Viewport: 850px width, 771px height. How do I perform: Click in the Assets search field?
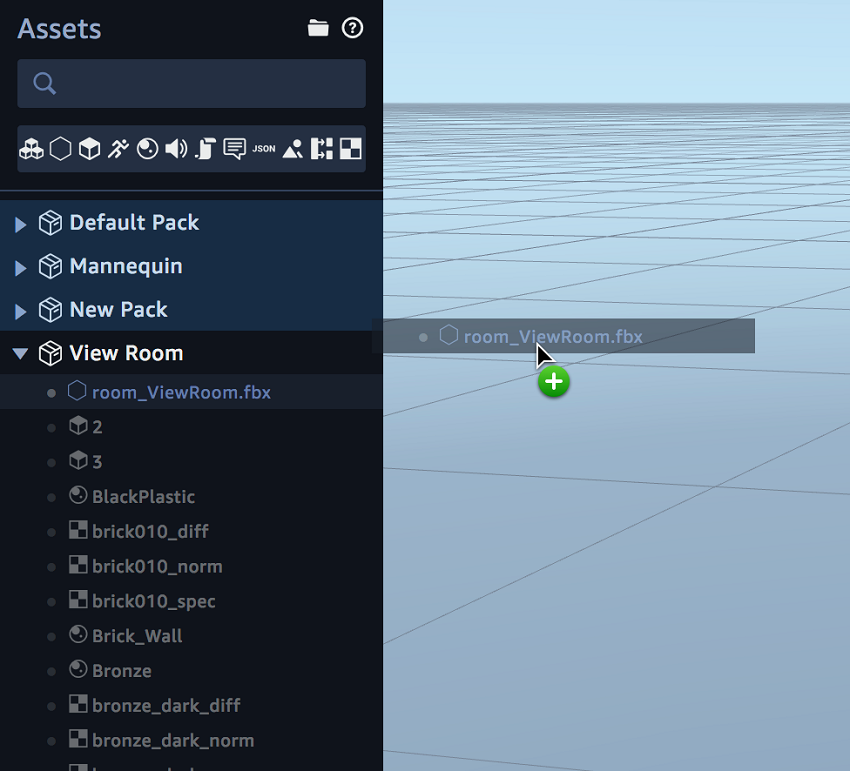(200, 83)
